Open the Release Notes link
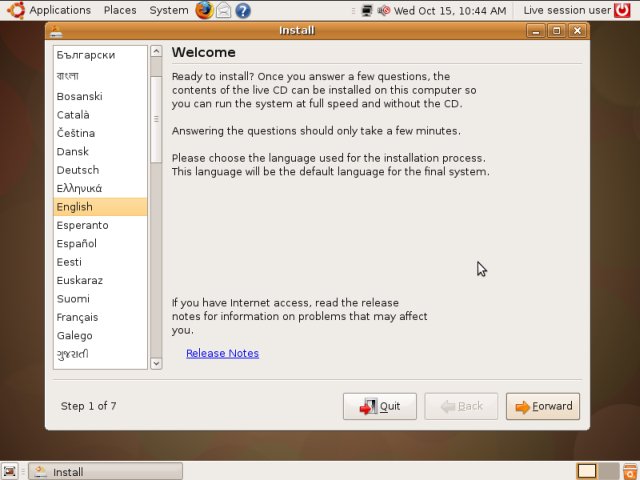This screenshot has height=480, width=640. pos(222,353)
